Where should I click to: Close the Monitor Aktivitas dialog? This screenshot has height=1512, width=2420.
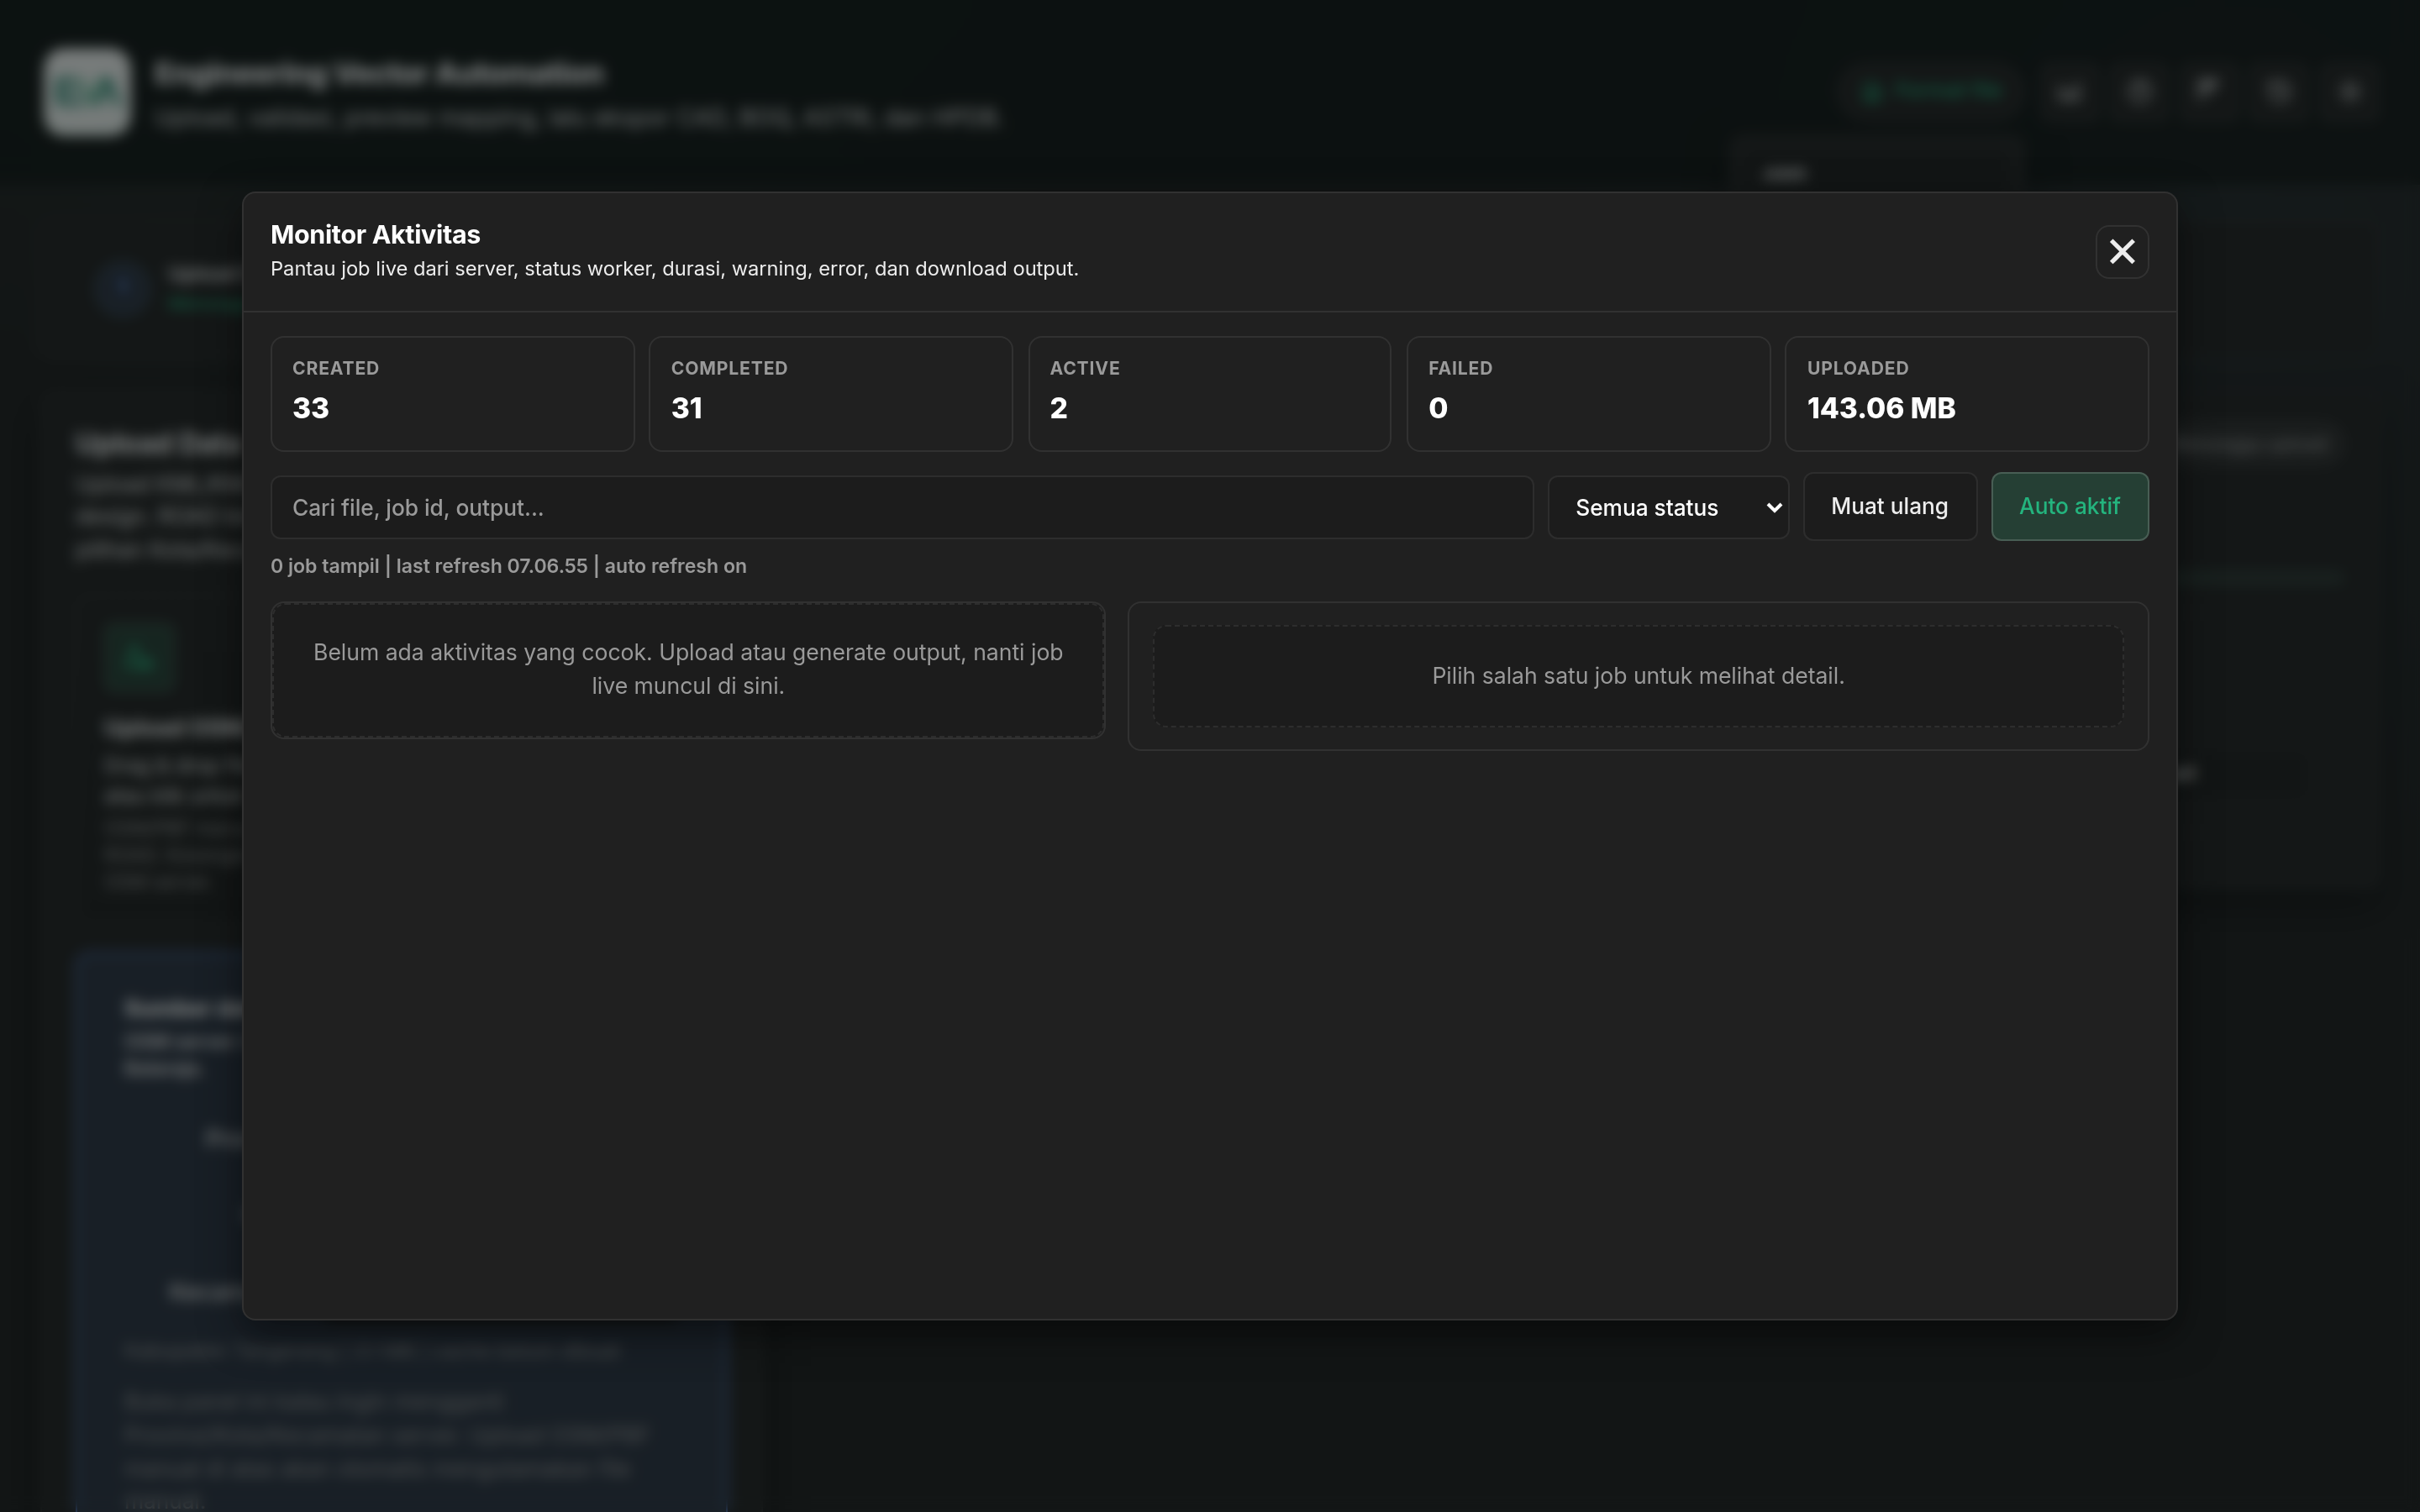point(2121,251)
